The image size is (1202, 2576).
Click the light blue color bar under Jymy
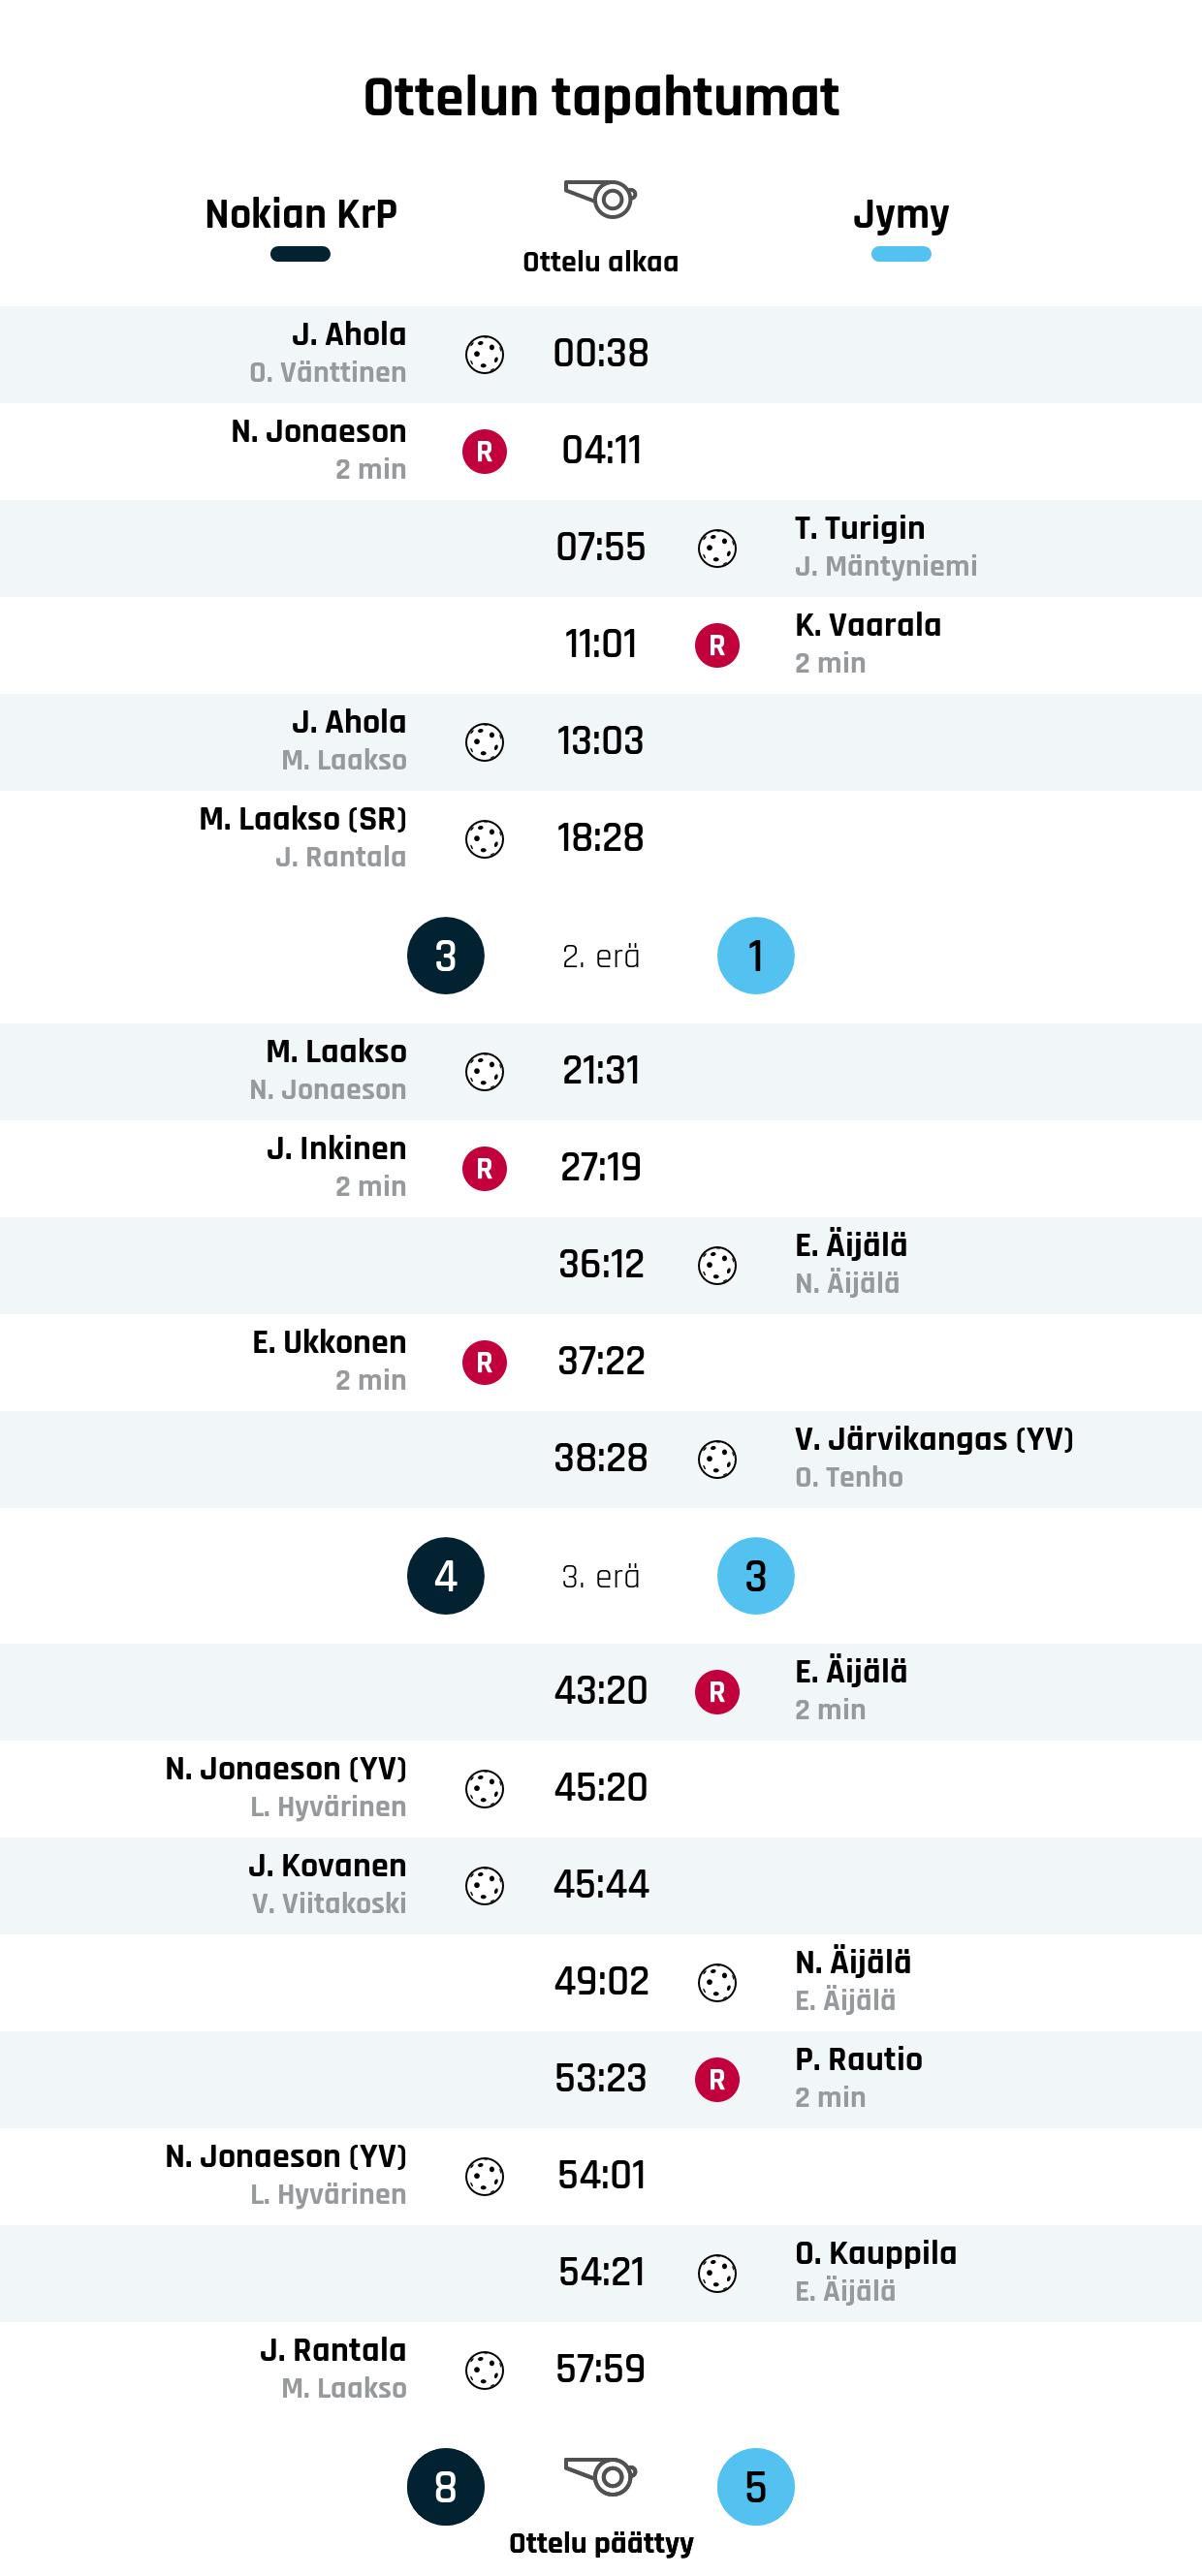tap(901, 254)
